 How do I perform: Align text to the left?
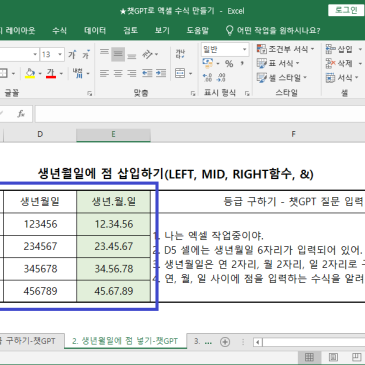pos(104,73)
